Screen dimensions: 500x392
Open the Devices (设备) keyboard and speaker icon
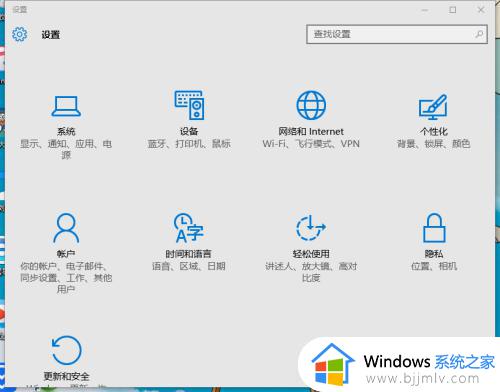(189, 105)
